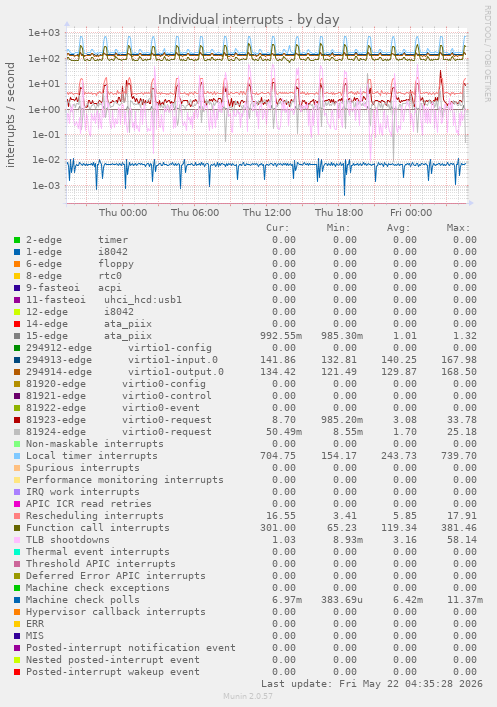This screenshot has height=707, width=497.
Task: Click the light blue Local timer interrupts swatch
Action: click(17, 456)
